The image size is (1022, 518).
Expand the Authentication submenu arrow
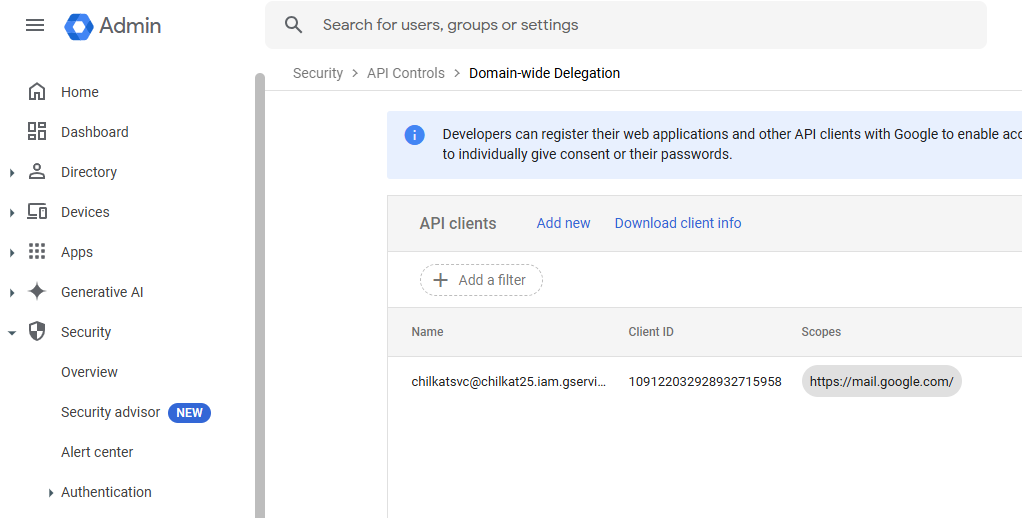pos(51,493)
